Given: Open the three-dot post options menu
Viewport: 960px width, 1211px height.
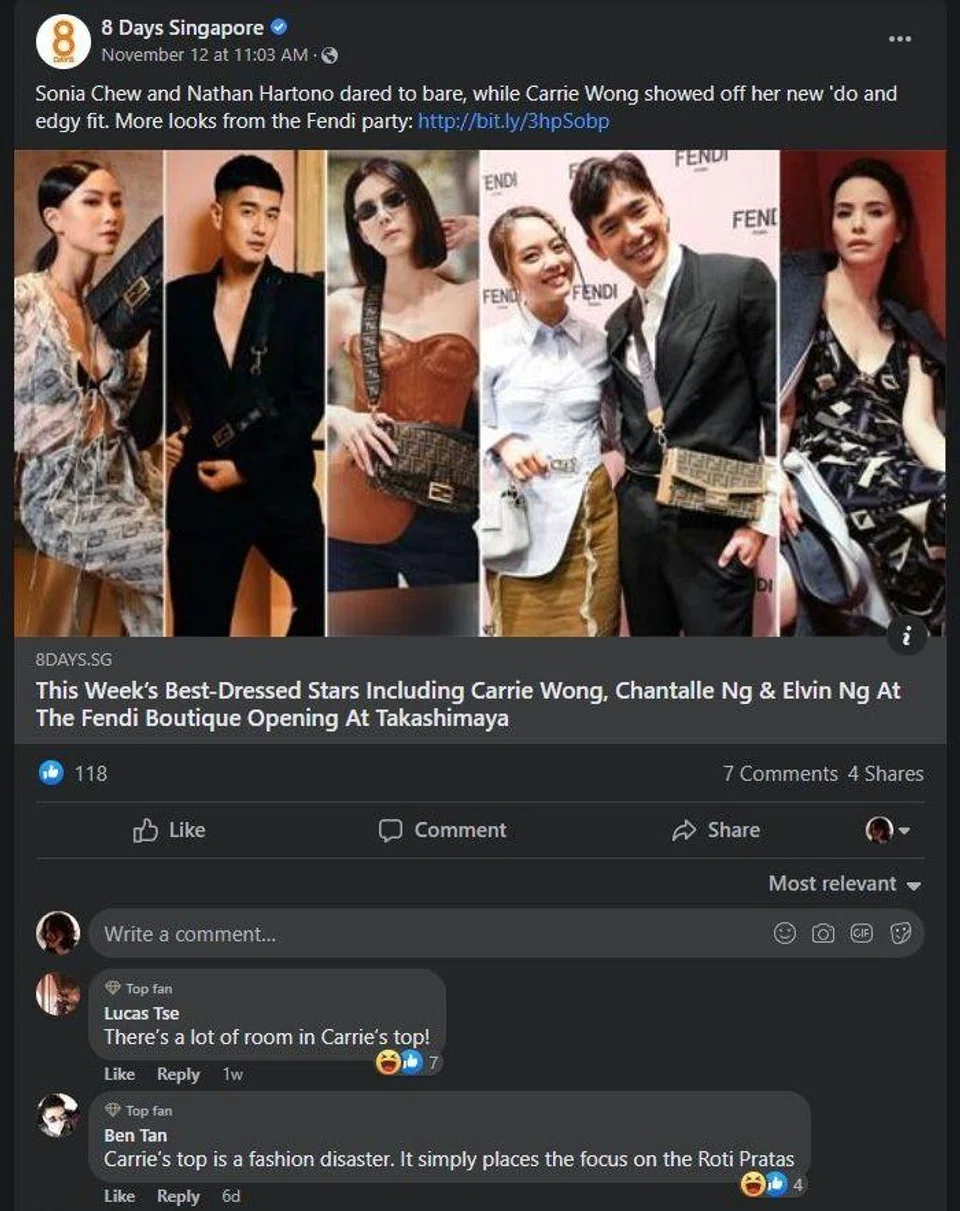Looking at the screenshot, I should click(899, 38).
